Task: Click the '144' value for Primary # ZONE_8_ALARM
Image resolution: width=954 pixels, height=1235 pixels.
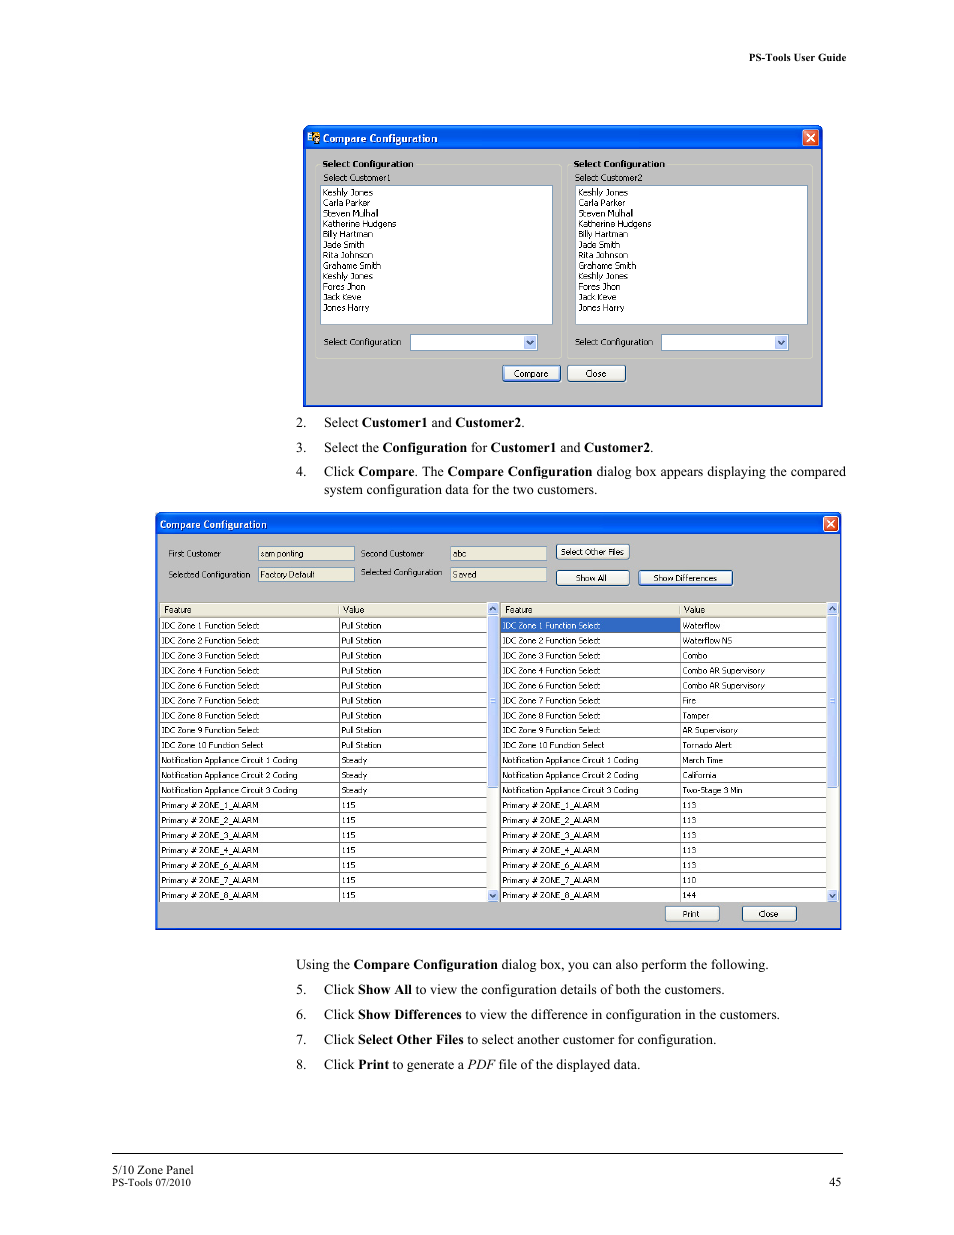Action: point(753,895)
